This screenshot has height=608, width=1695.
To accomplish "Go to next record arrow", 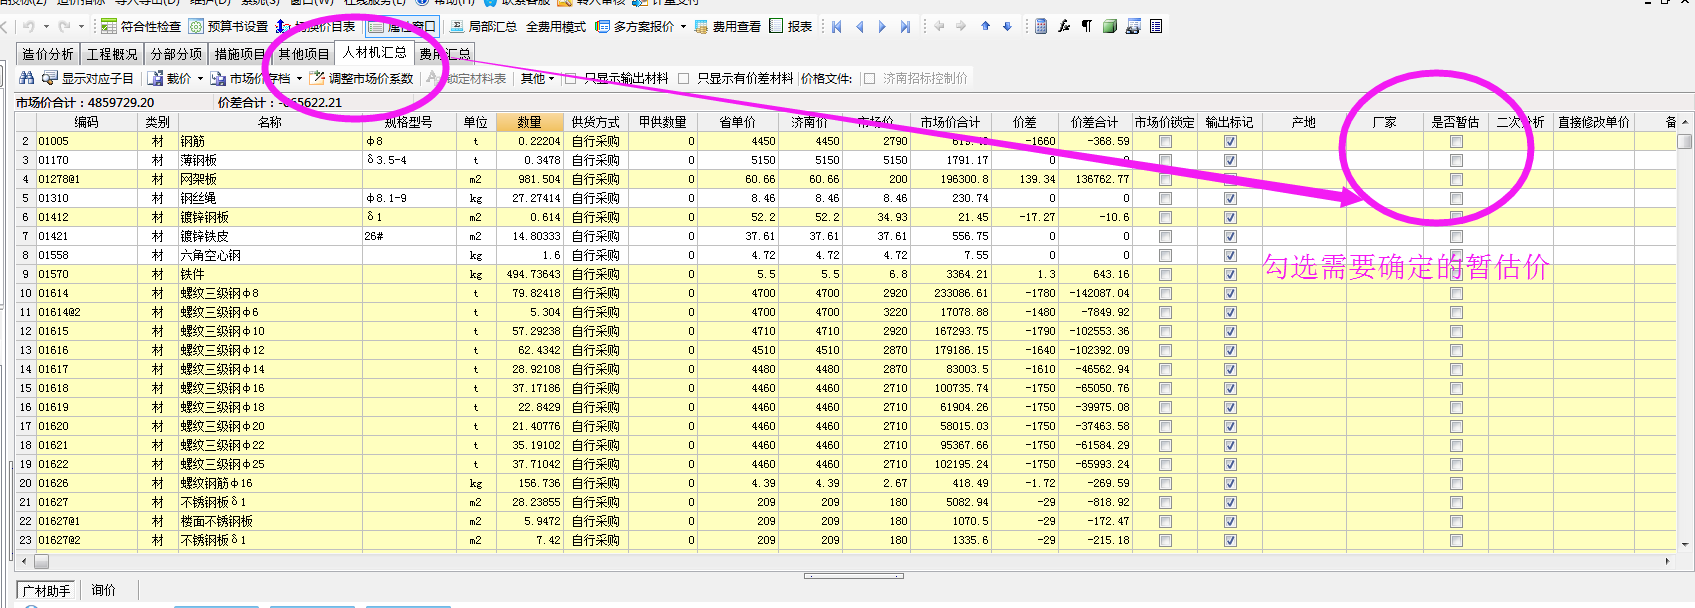I will [x=882, y=26].
